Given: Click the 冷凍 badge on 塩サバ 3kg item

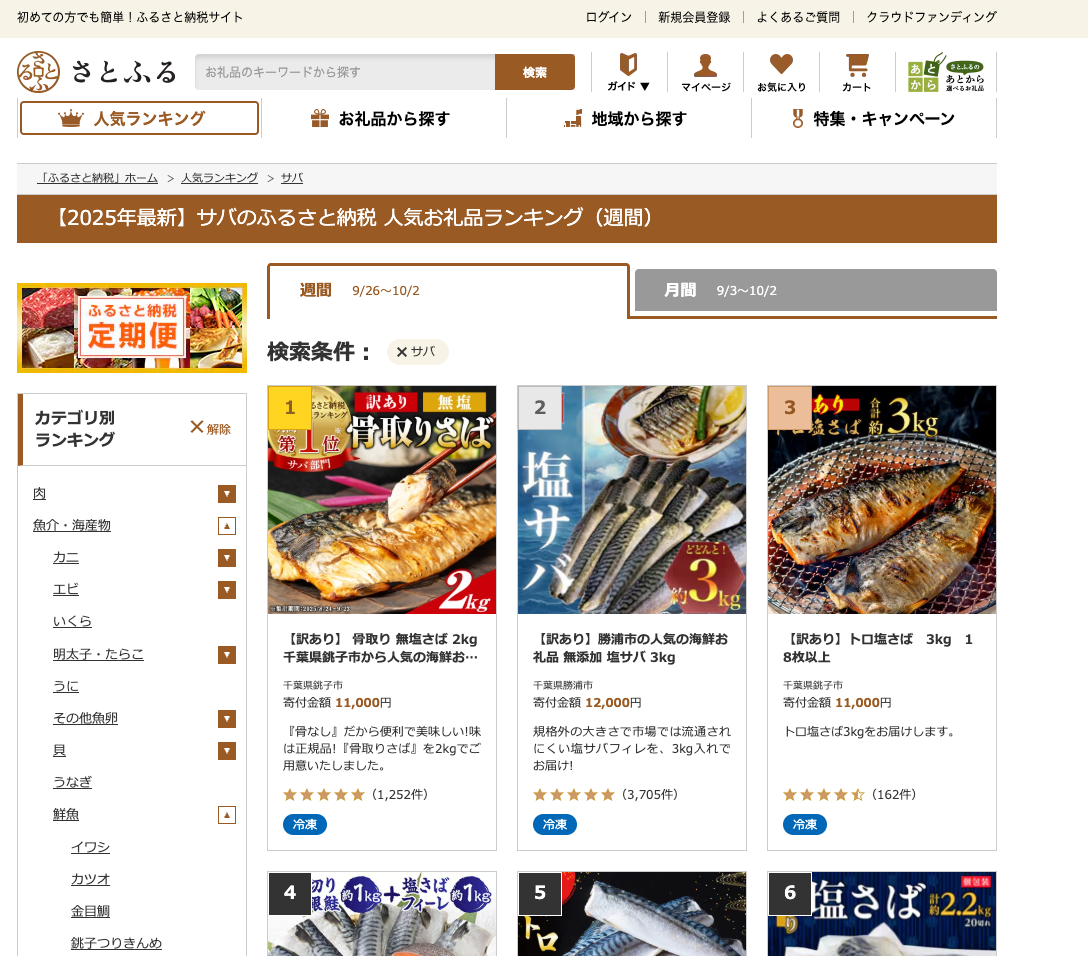Looking at the screenshot, I should click(x=554, y=824).
